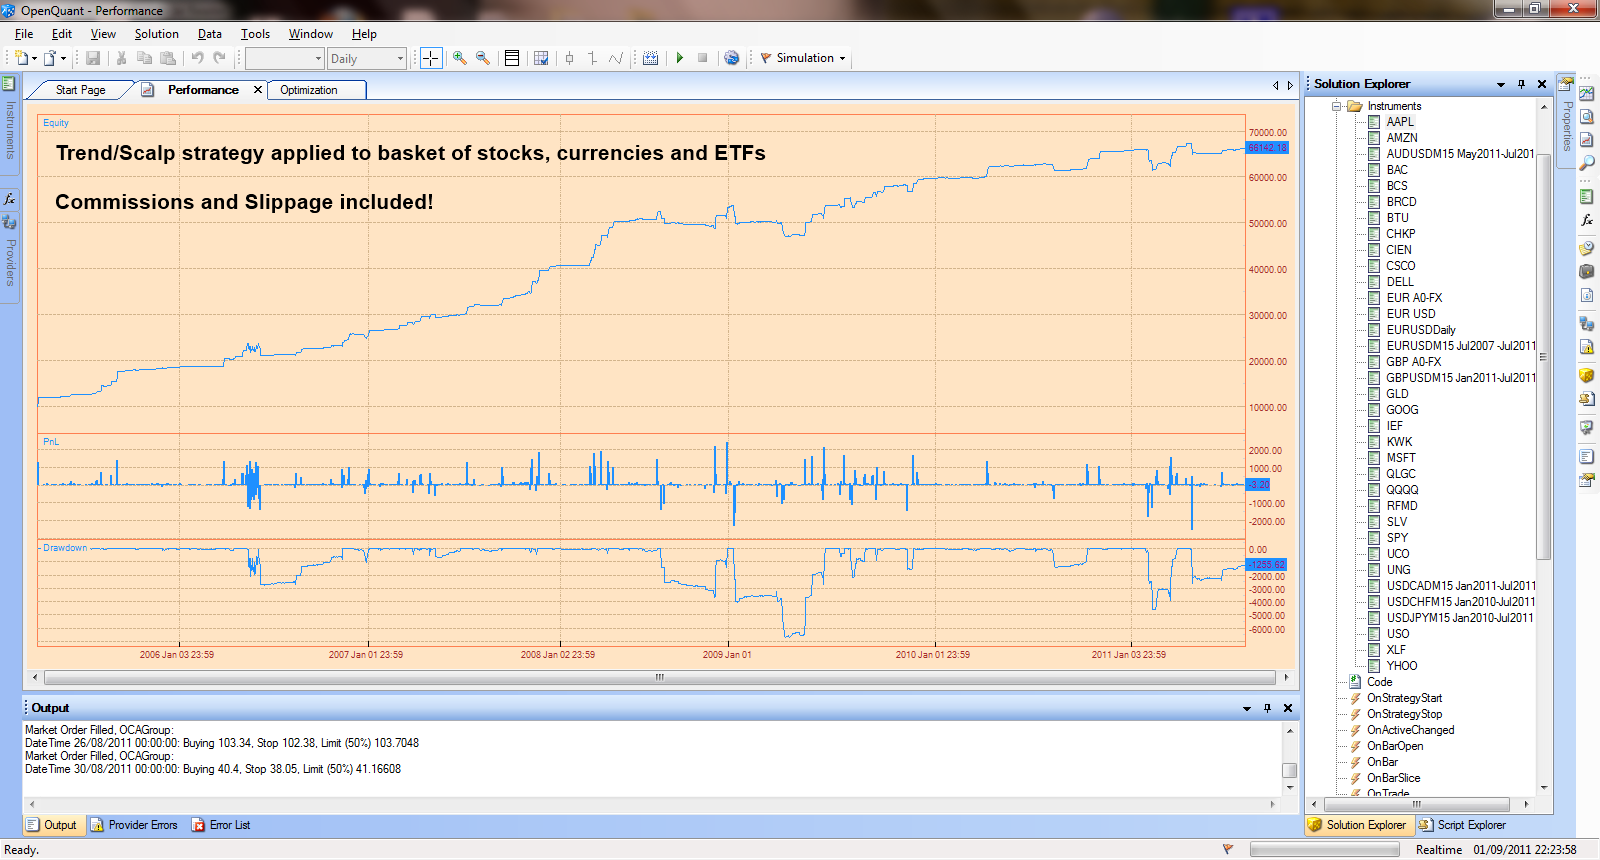Screen dimensions: 1600x860
Task: Click the Solution Explorer vertical scrollbar thumb
Action: click(x=1543, y=357)
